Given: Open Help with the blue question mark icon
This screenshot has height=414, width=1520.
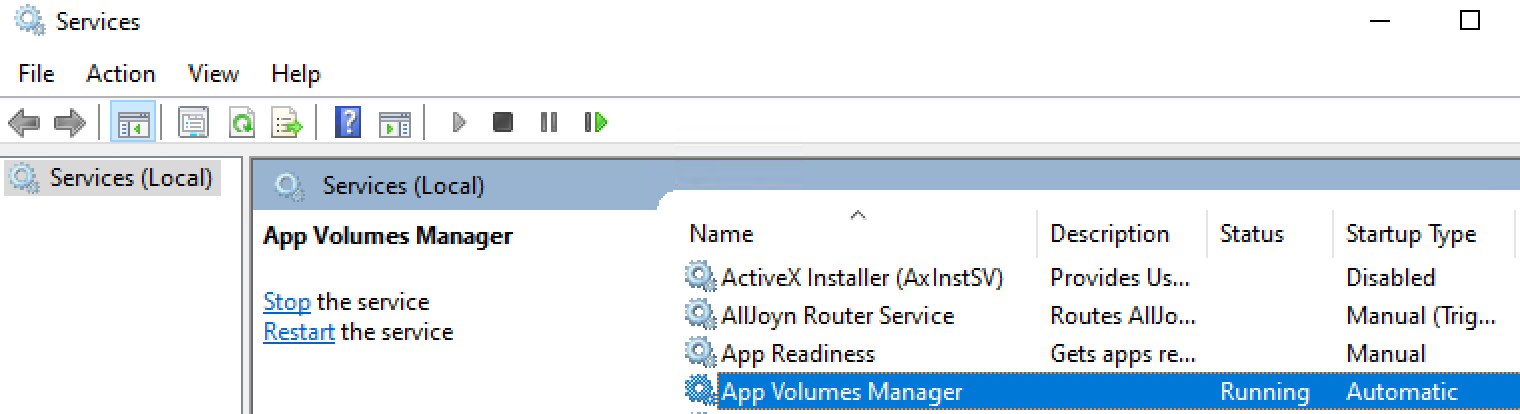Looking at the screenshot, I should pos(348,123).
